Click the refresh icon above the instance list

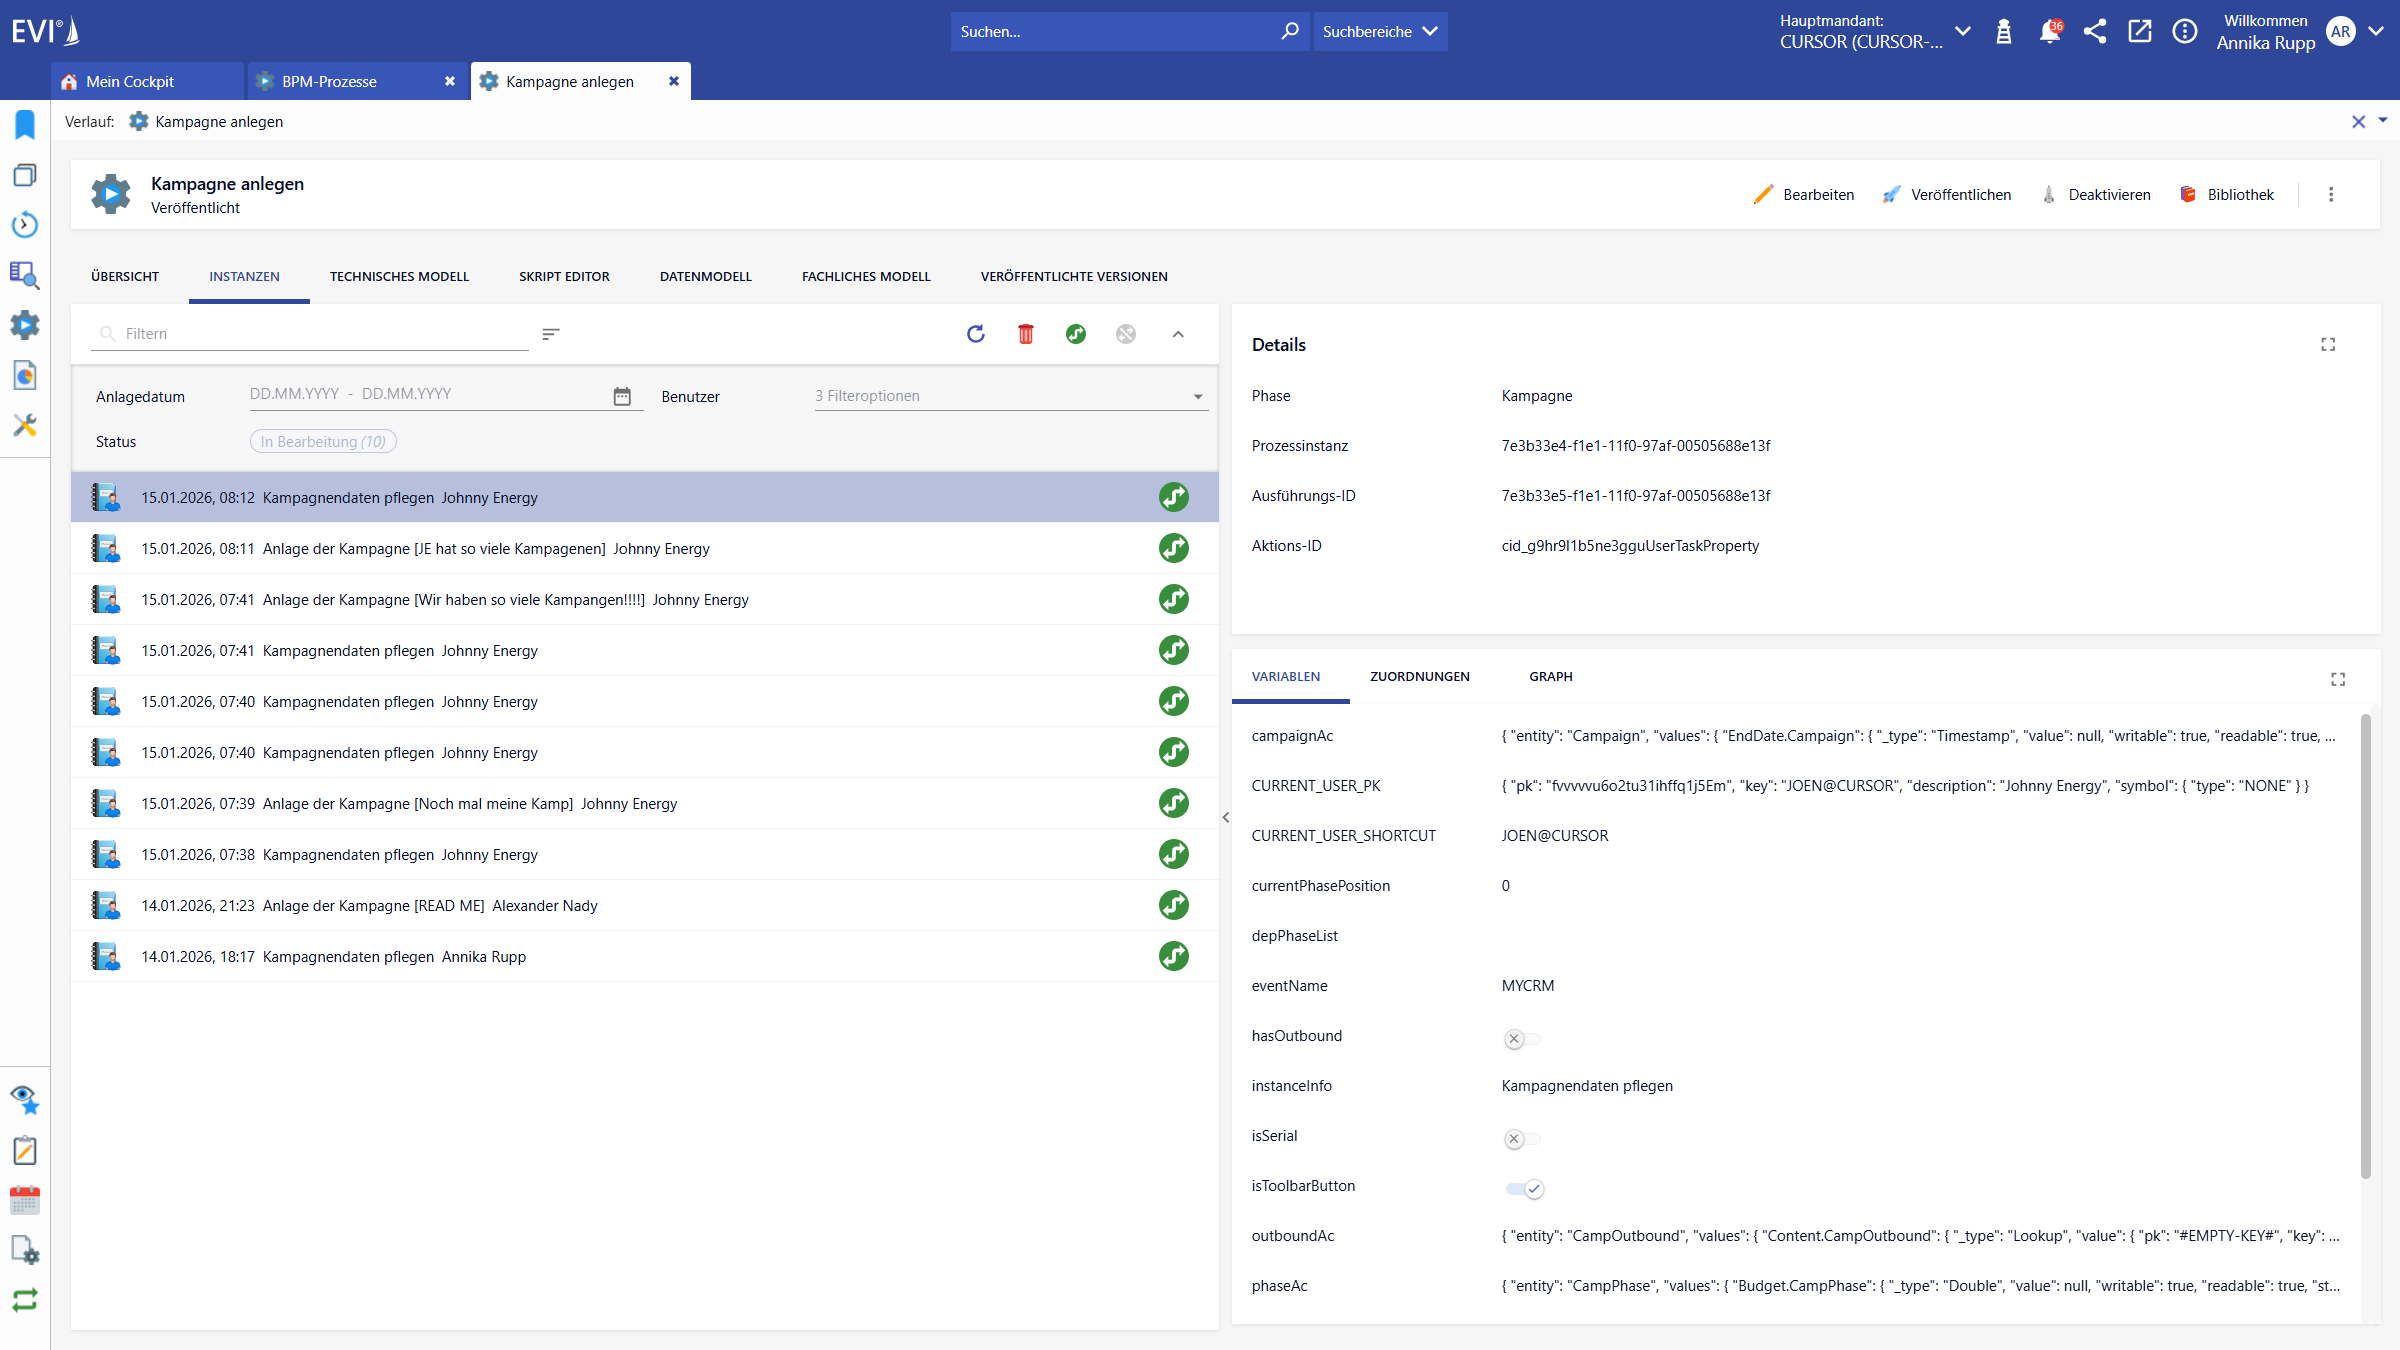[x=975, y=334]
